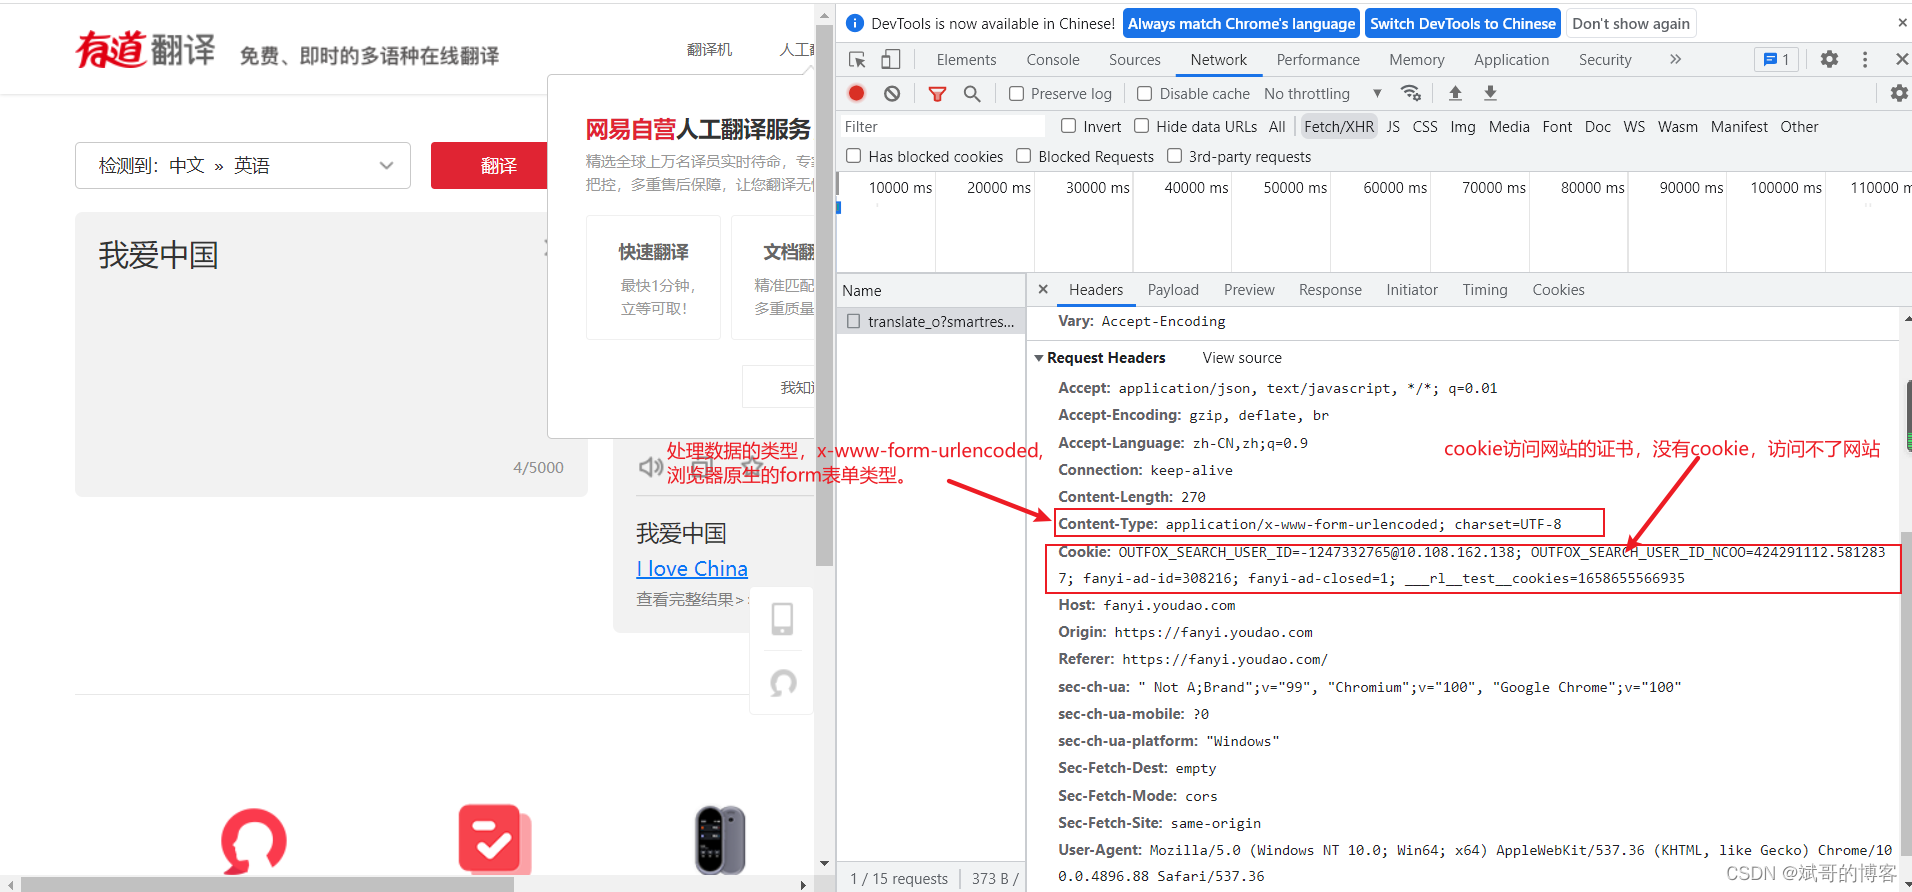Image resolution: width=1912 pixels, height=892 pixels.
Task: Open the Application panel tab
Action: (x=1511, y=60)
